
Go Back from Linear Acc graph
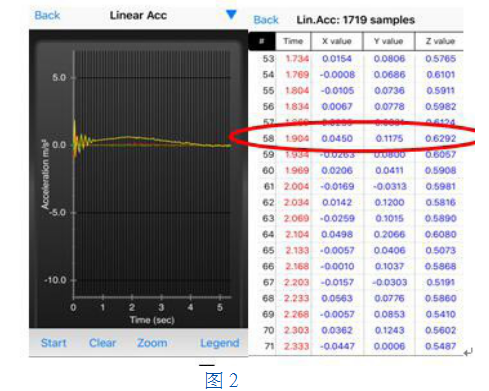[47, 15]
